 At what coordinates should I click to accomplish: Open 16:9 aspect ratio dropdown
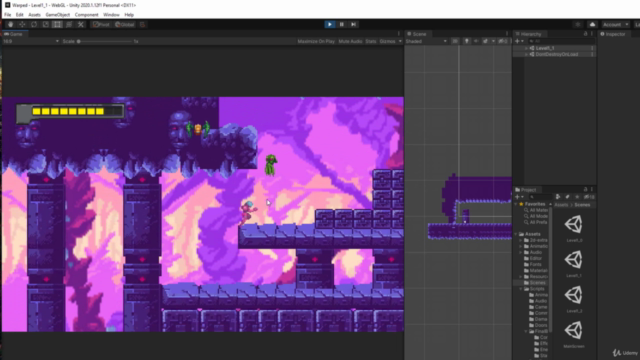click(31, 41)
